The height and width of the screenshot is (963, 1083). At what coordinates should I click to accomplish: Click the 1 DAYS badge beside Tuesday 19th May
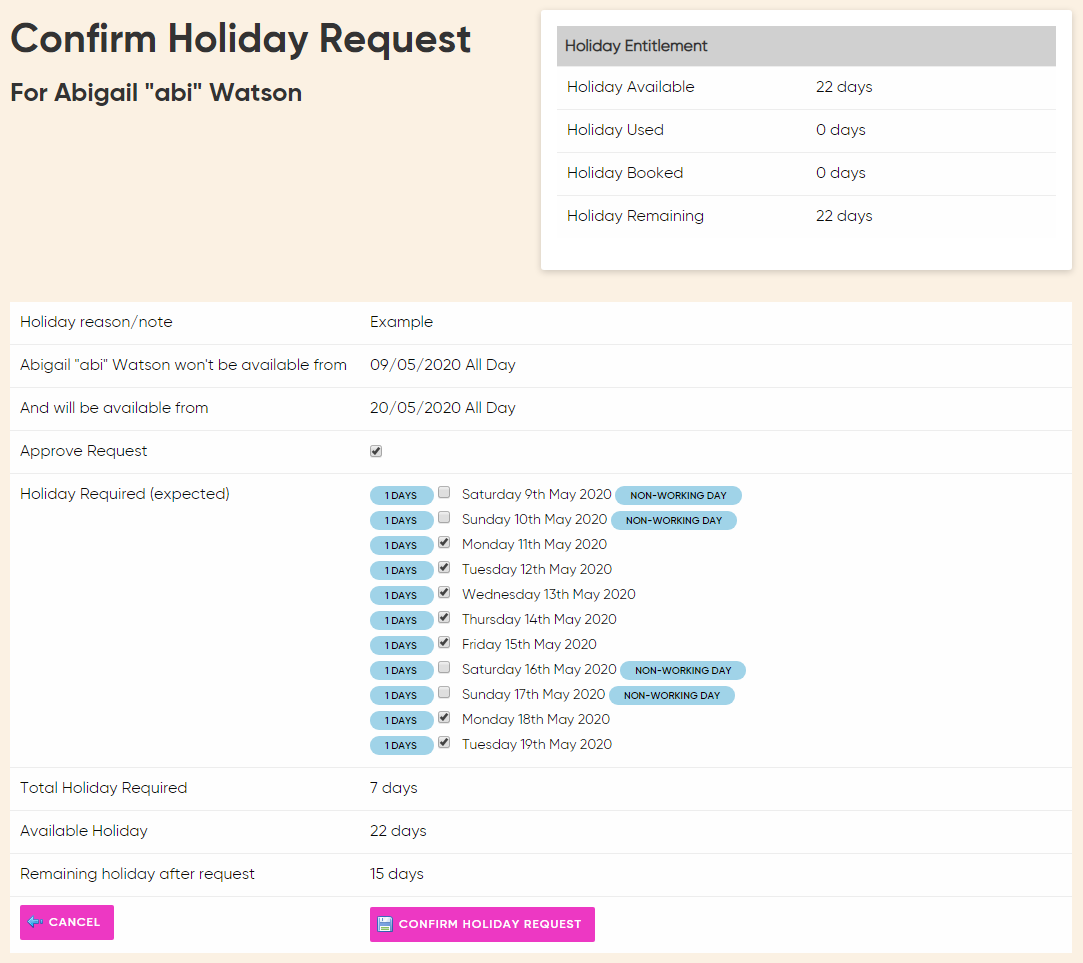click(402, 745)
